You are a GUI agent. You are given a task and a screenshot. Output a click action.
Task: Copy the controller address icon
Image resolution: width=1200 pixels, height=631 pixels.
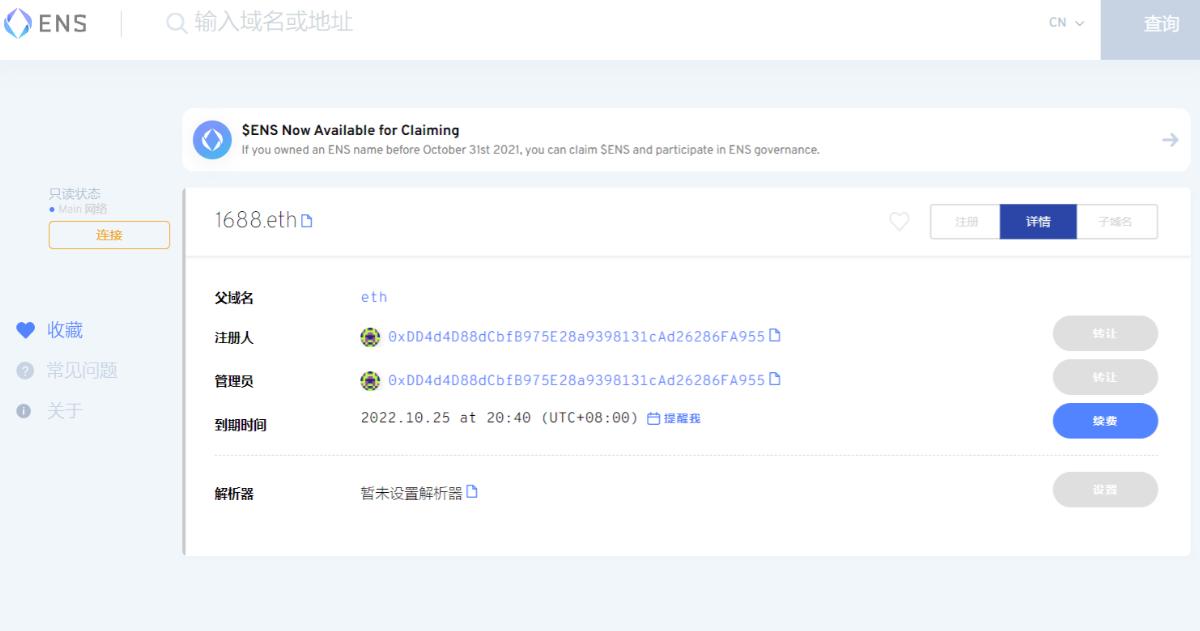point(774,380)
